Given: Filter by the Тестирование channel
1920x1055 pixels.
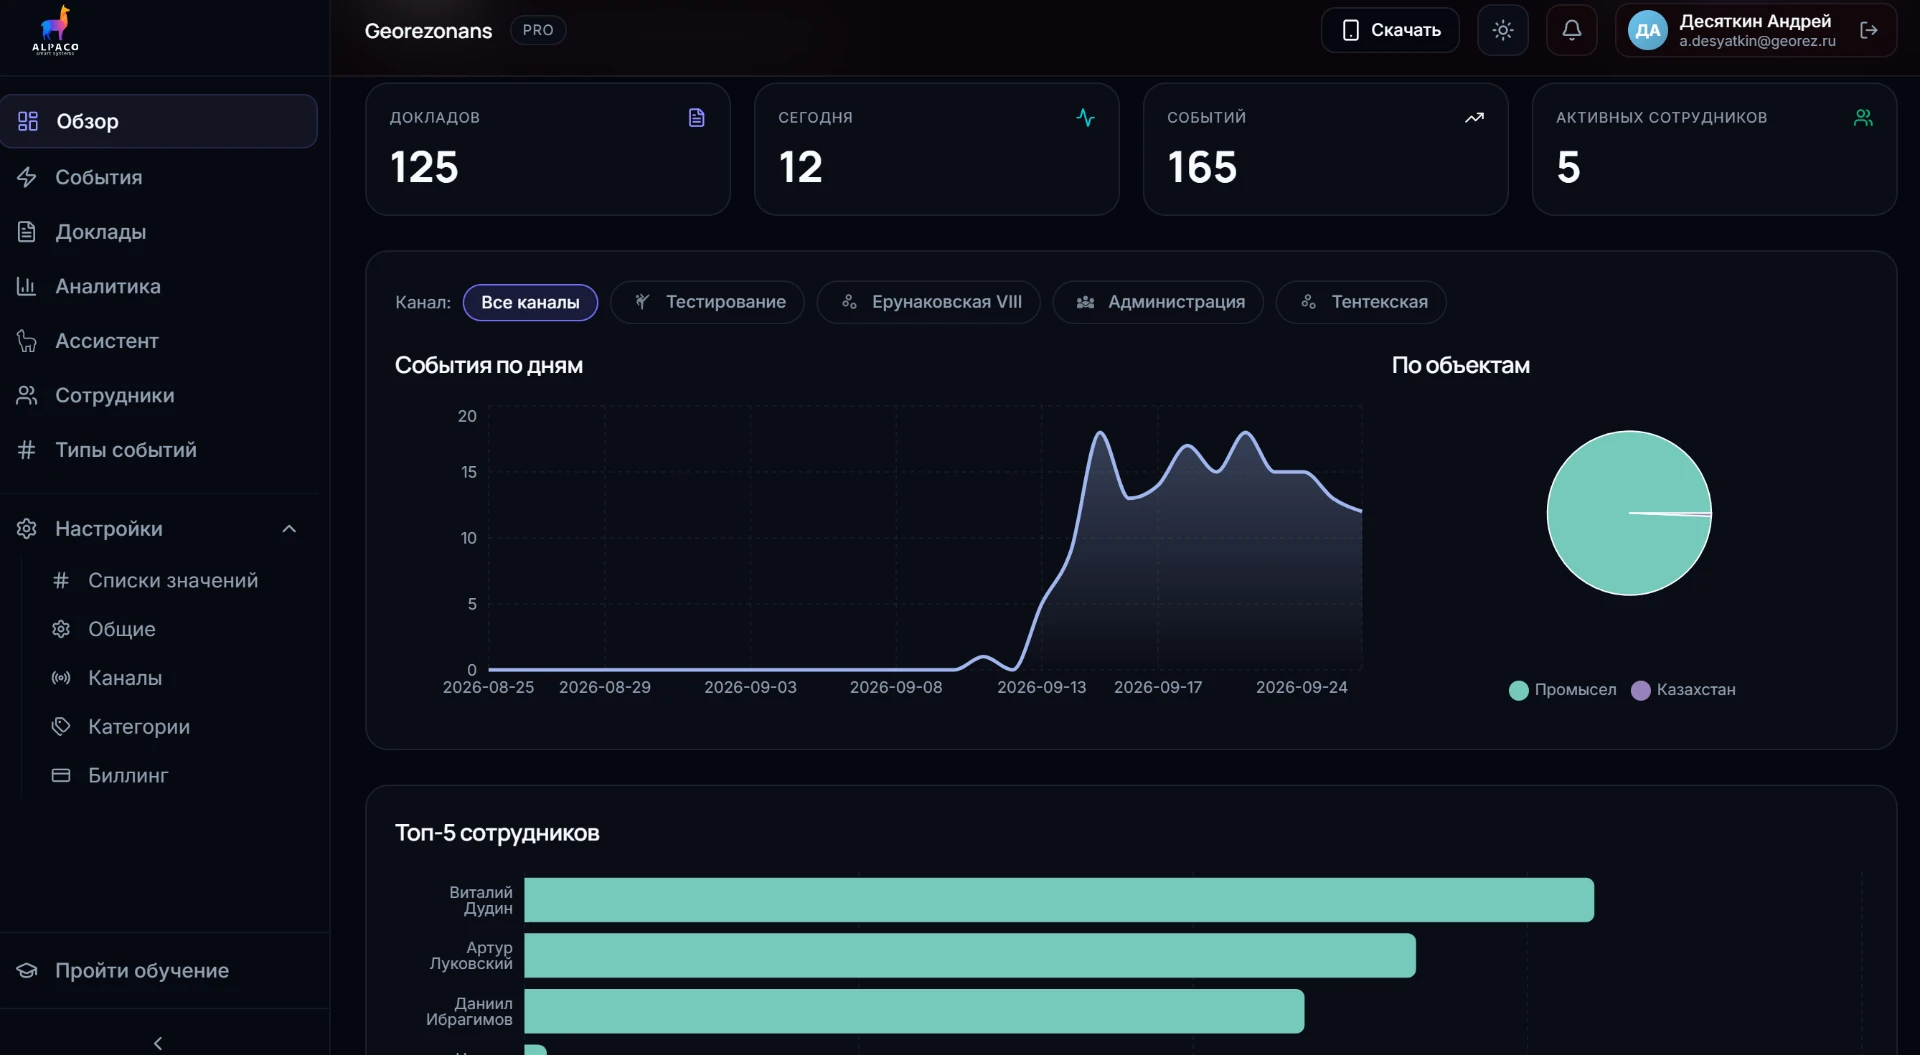Looking at the screenshot, I should point(707,302).
